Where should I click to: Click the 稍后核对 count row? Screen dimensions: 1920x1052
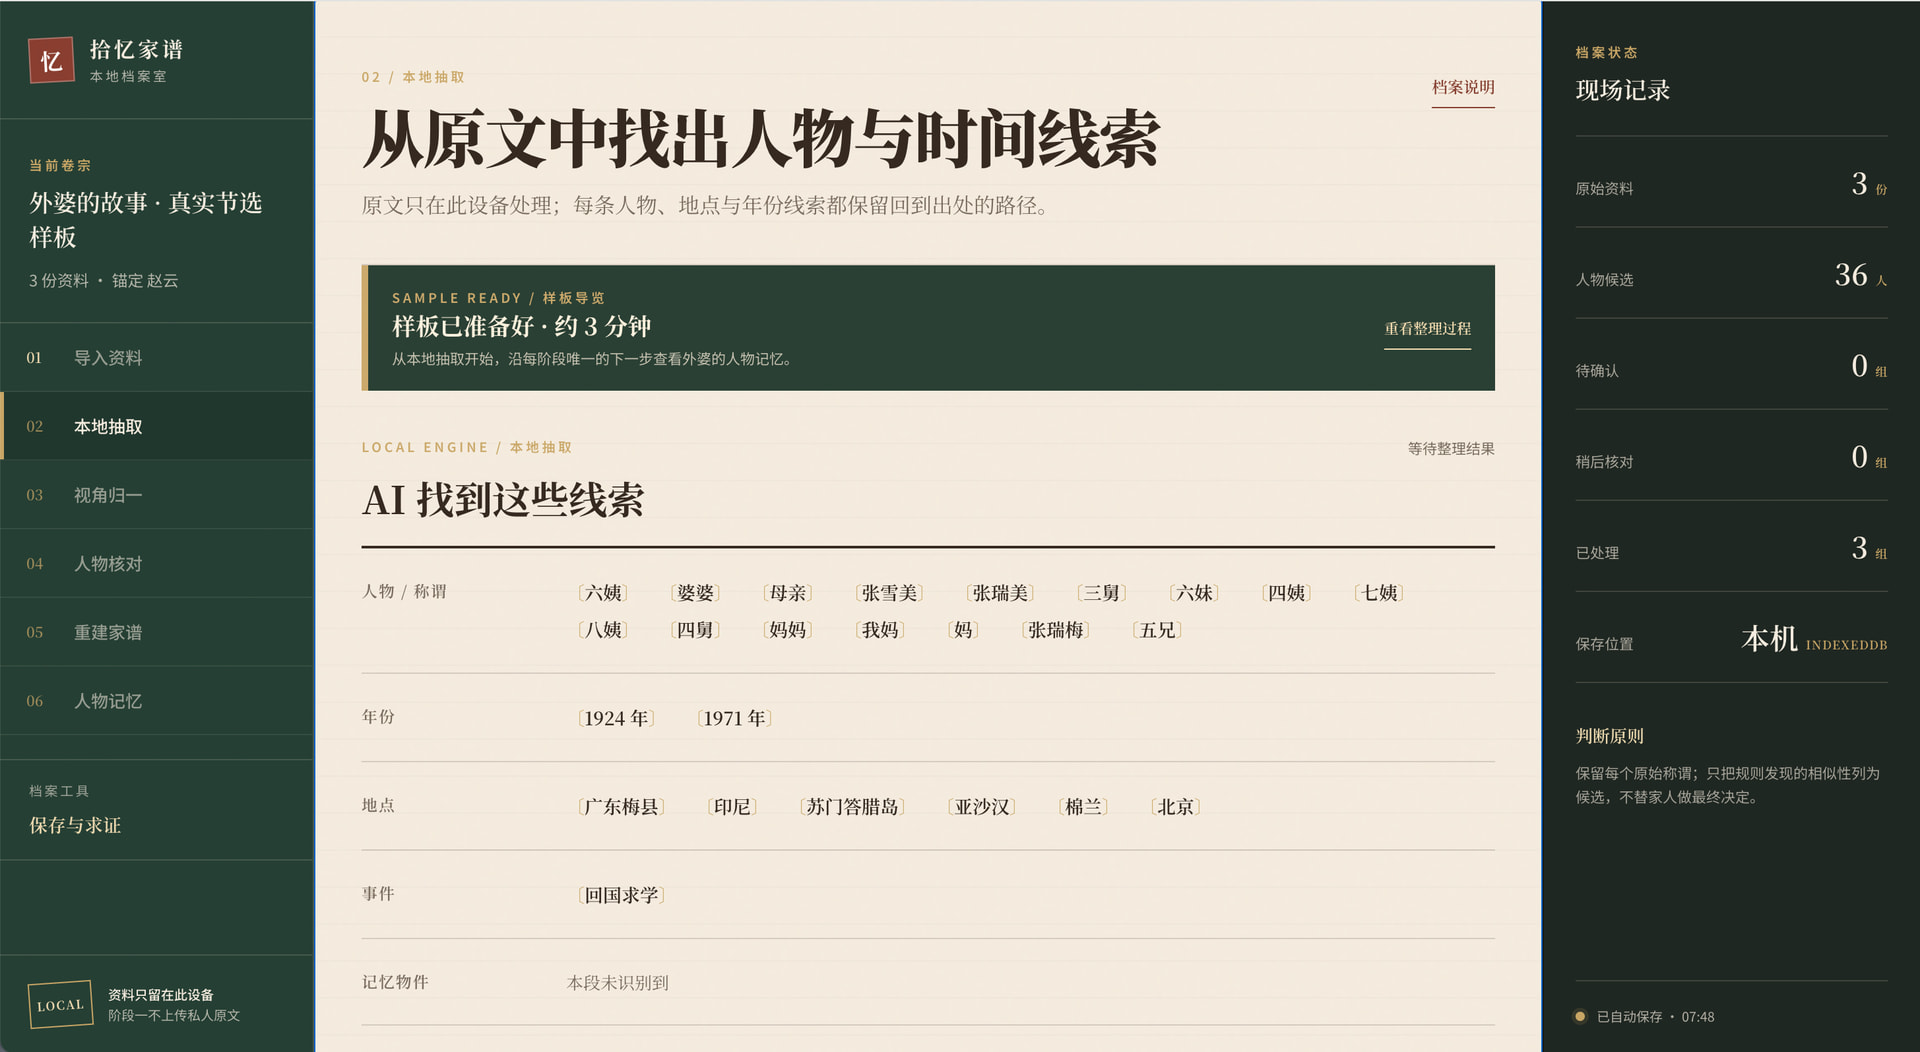(1731, 457)
